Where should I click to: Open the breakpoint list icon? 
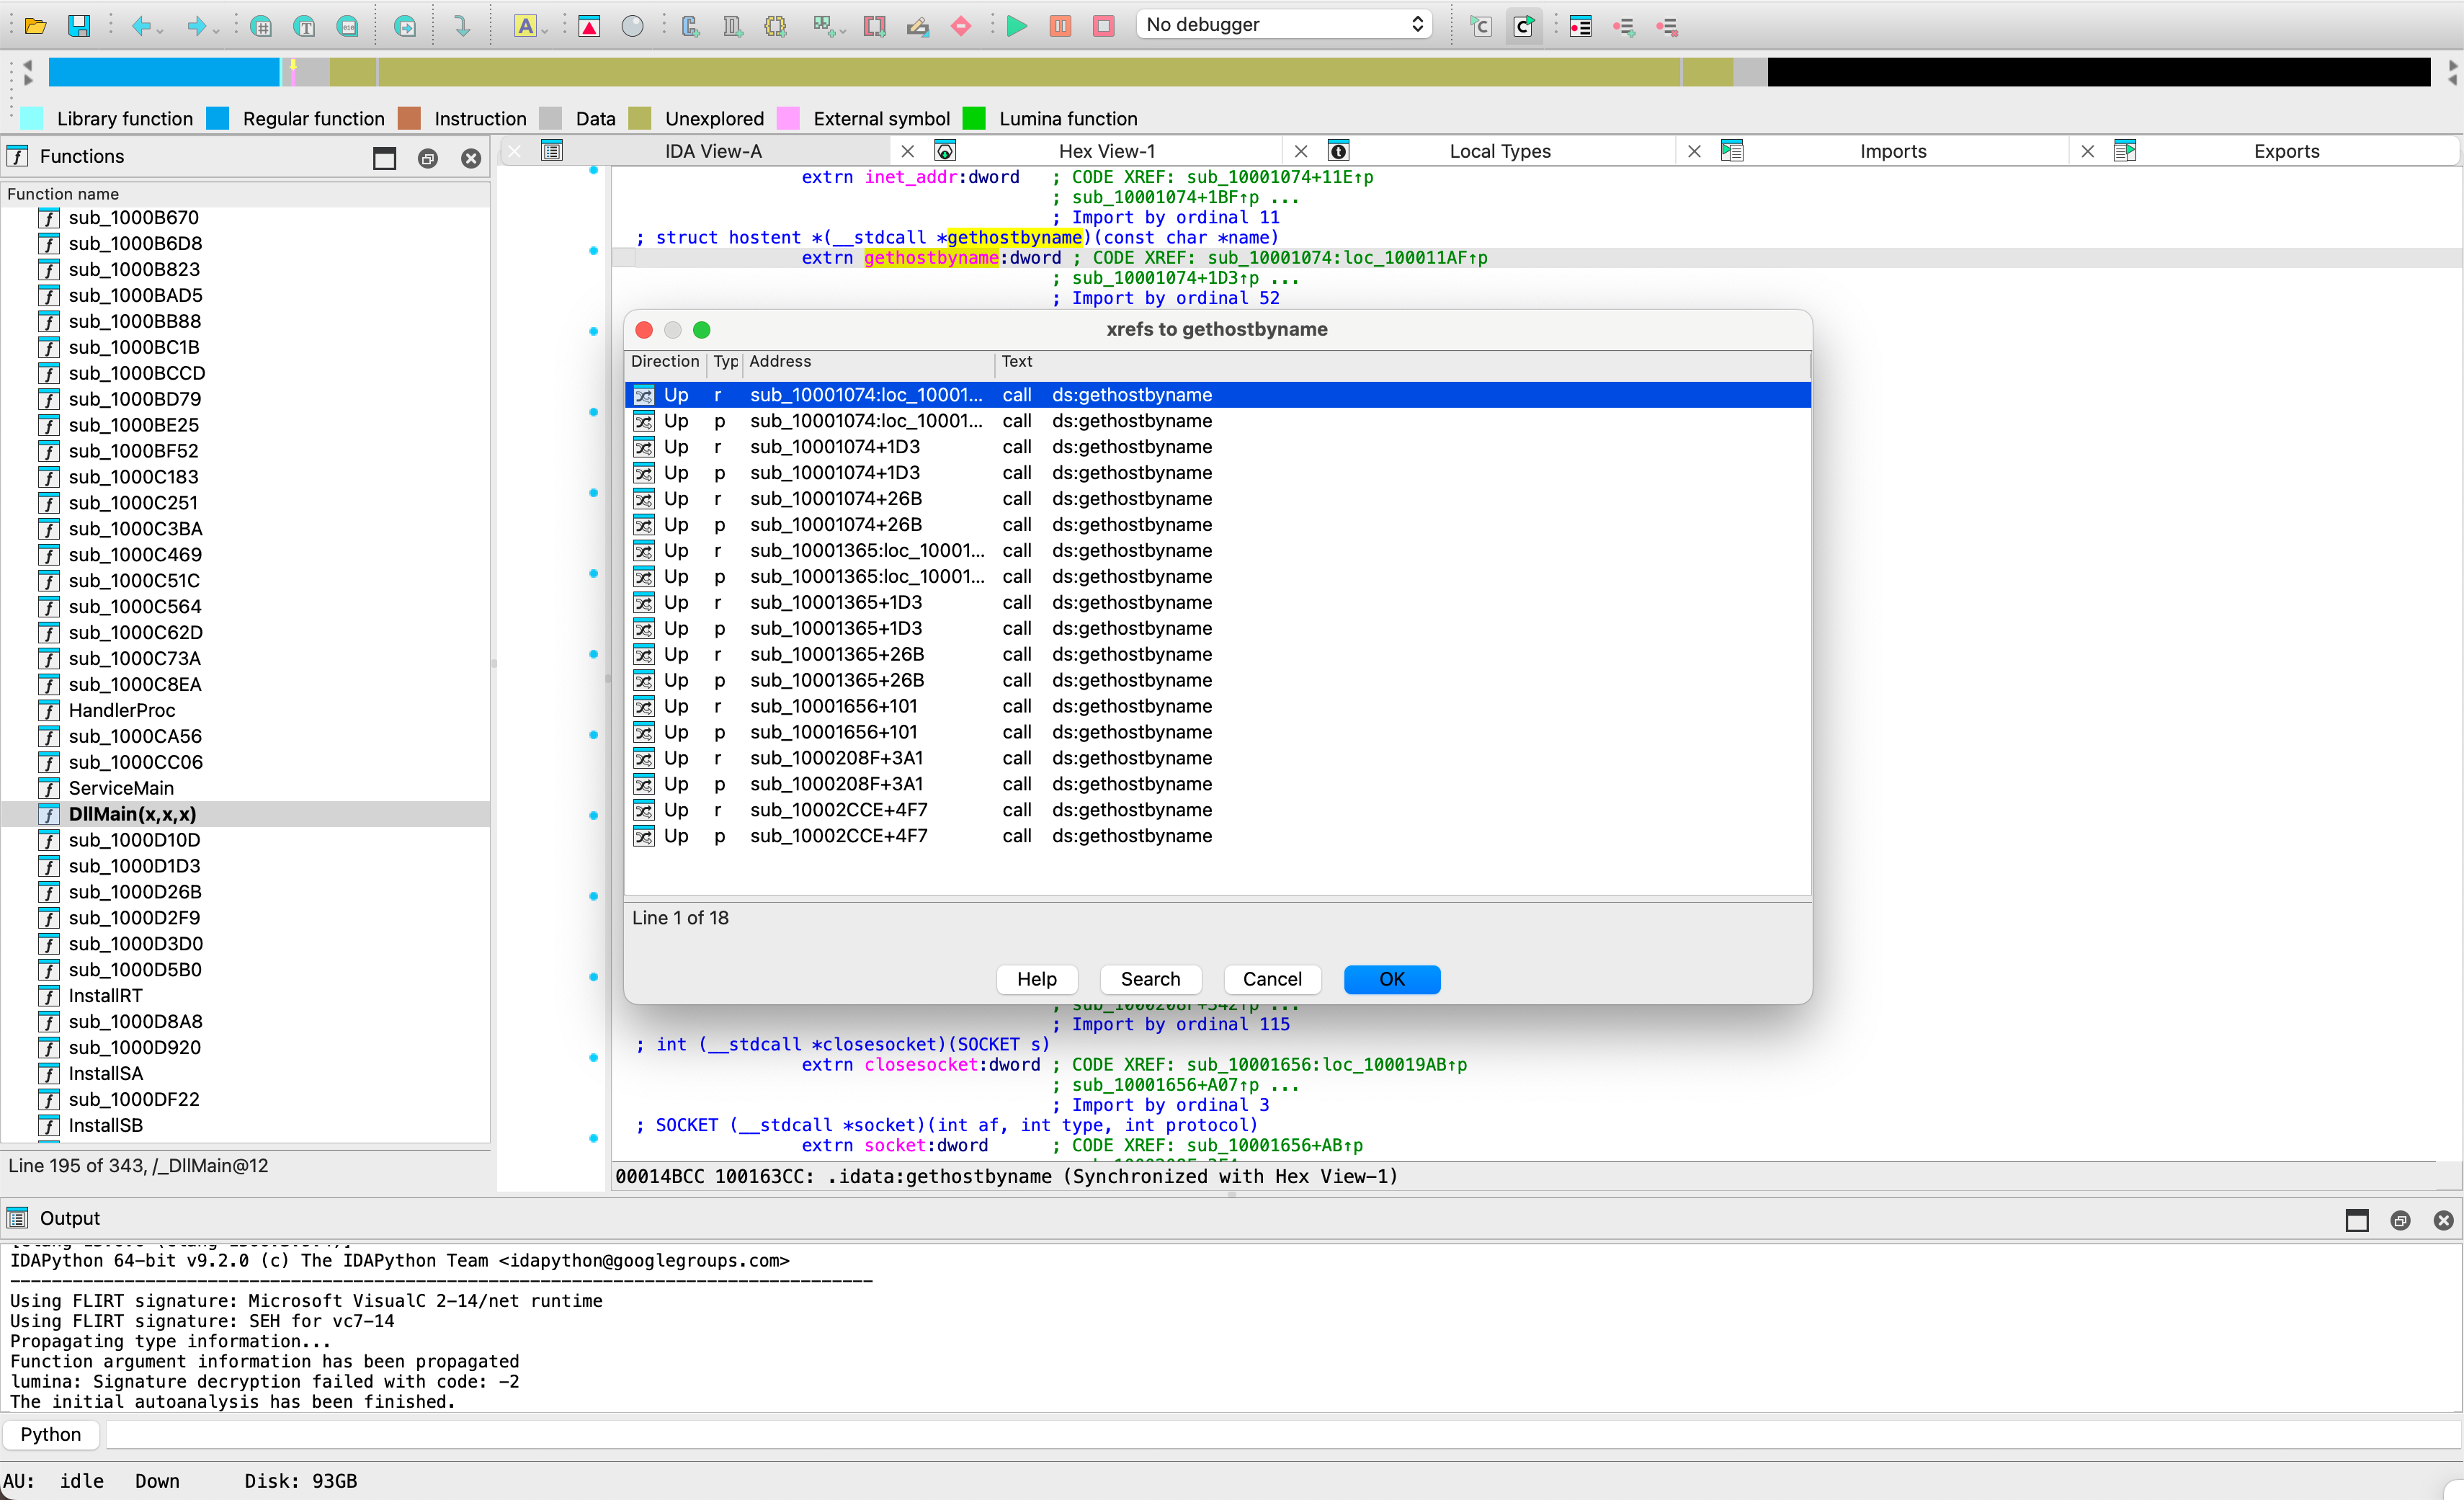[1581, 26]
